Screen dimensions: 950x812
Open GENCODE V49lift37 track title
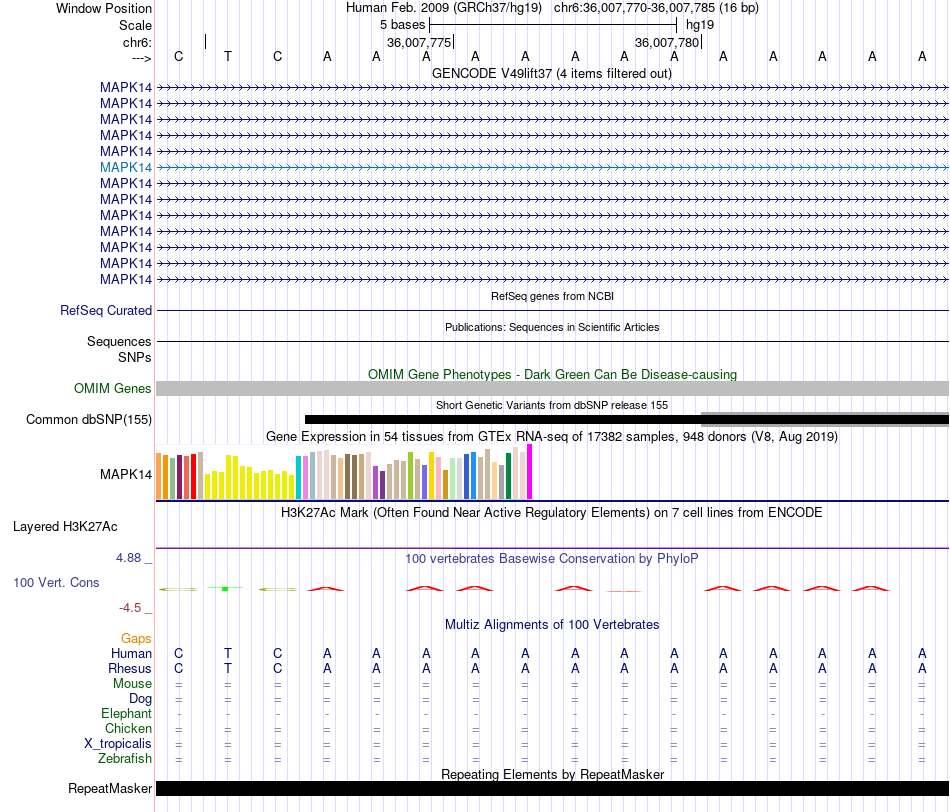tap(552, 74)
